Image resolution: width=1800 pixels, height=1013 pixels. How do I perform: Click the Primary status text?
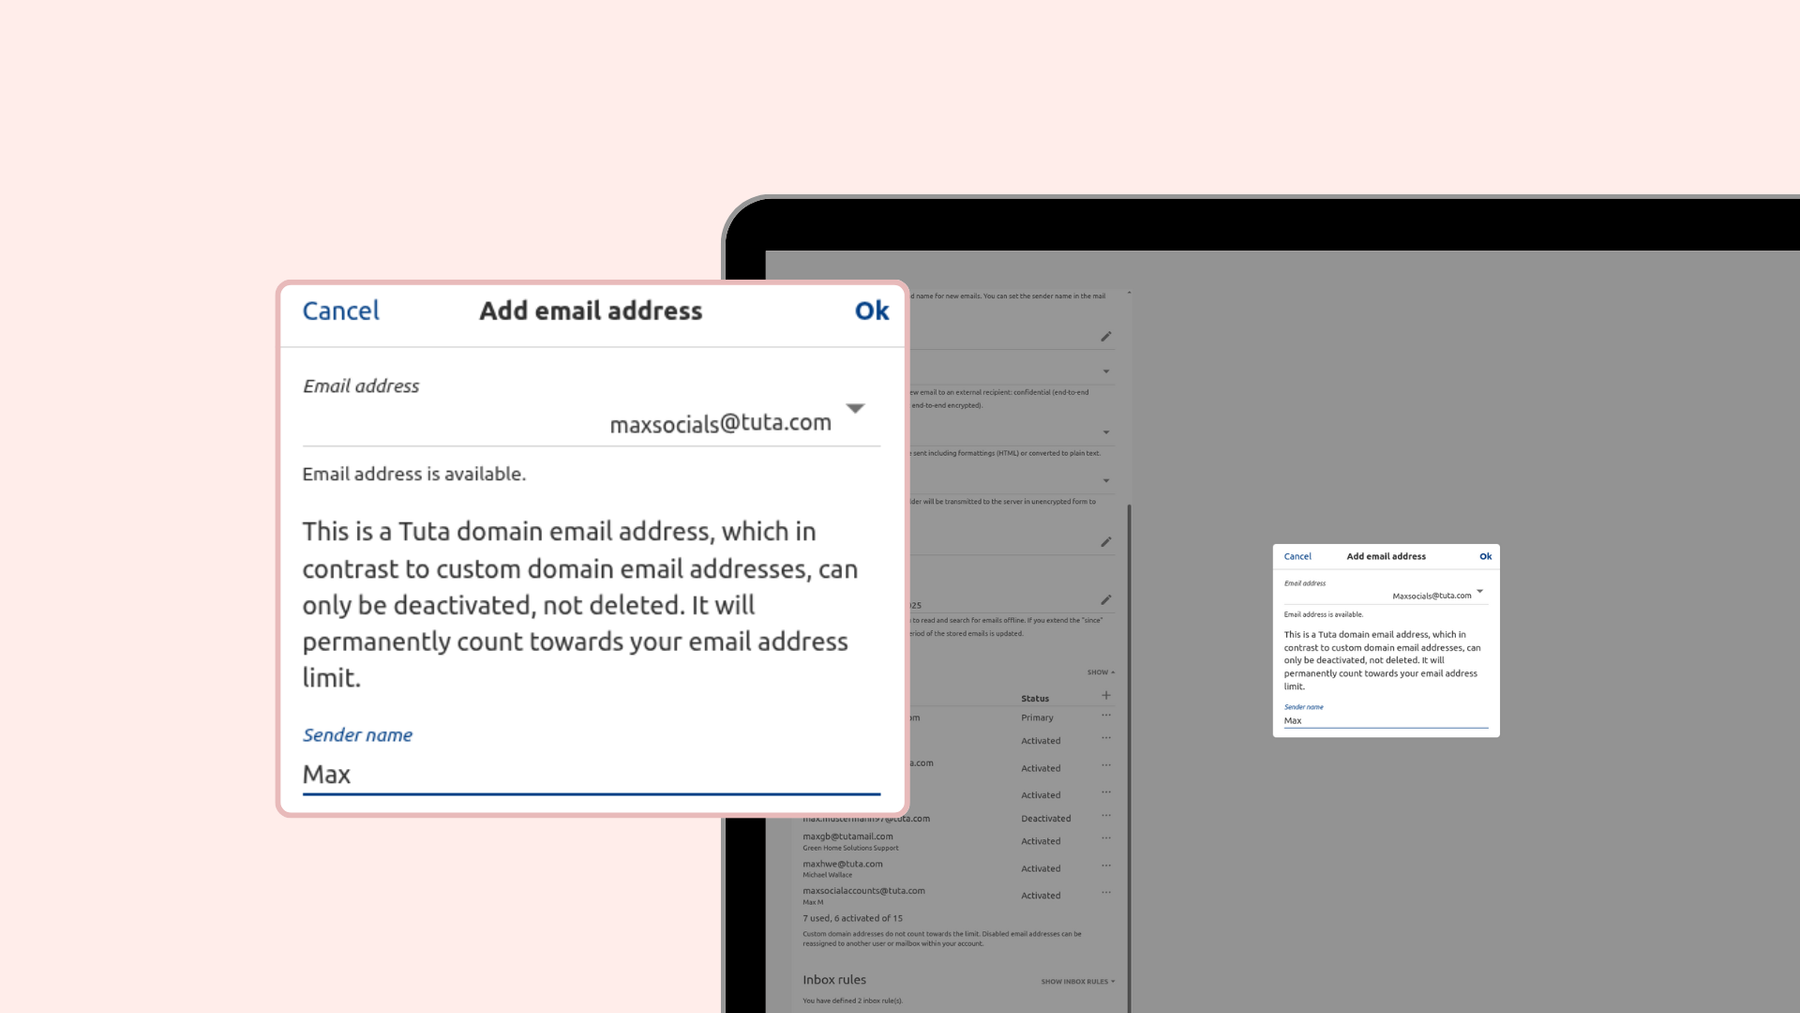tap(1037, 718)
